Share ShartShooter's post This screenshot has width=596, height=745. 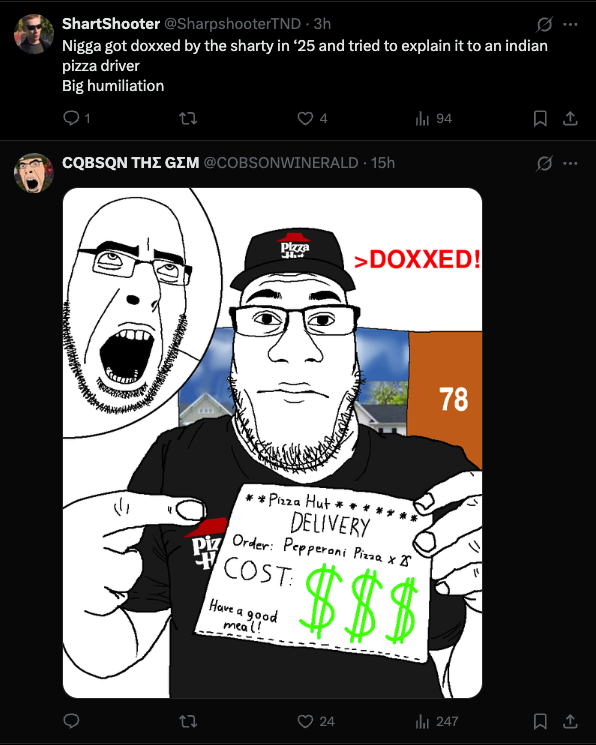coord(570,118)
